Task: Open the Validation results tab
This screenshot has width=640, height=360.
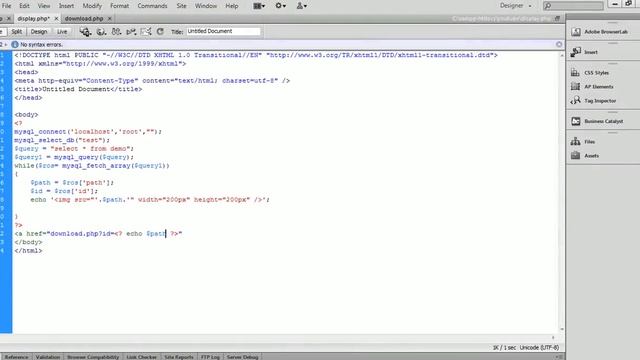Action: coord(48,357)
